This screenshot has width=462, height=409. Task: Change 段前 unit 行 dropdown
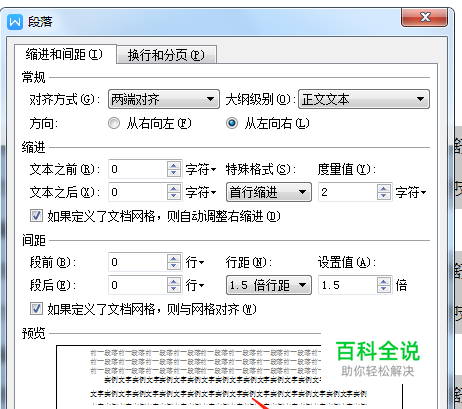point(195,262)
